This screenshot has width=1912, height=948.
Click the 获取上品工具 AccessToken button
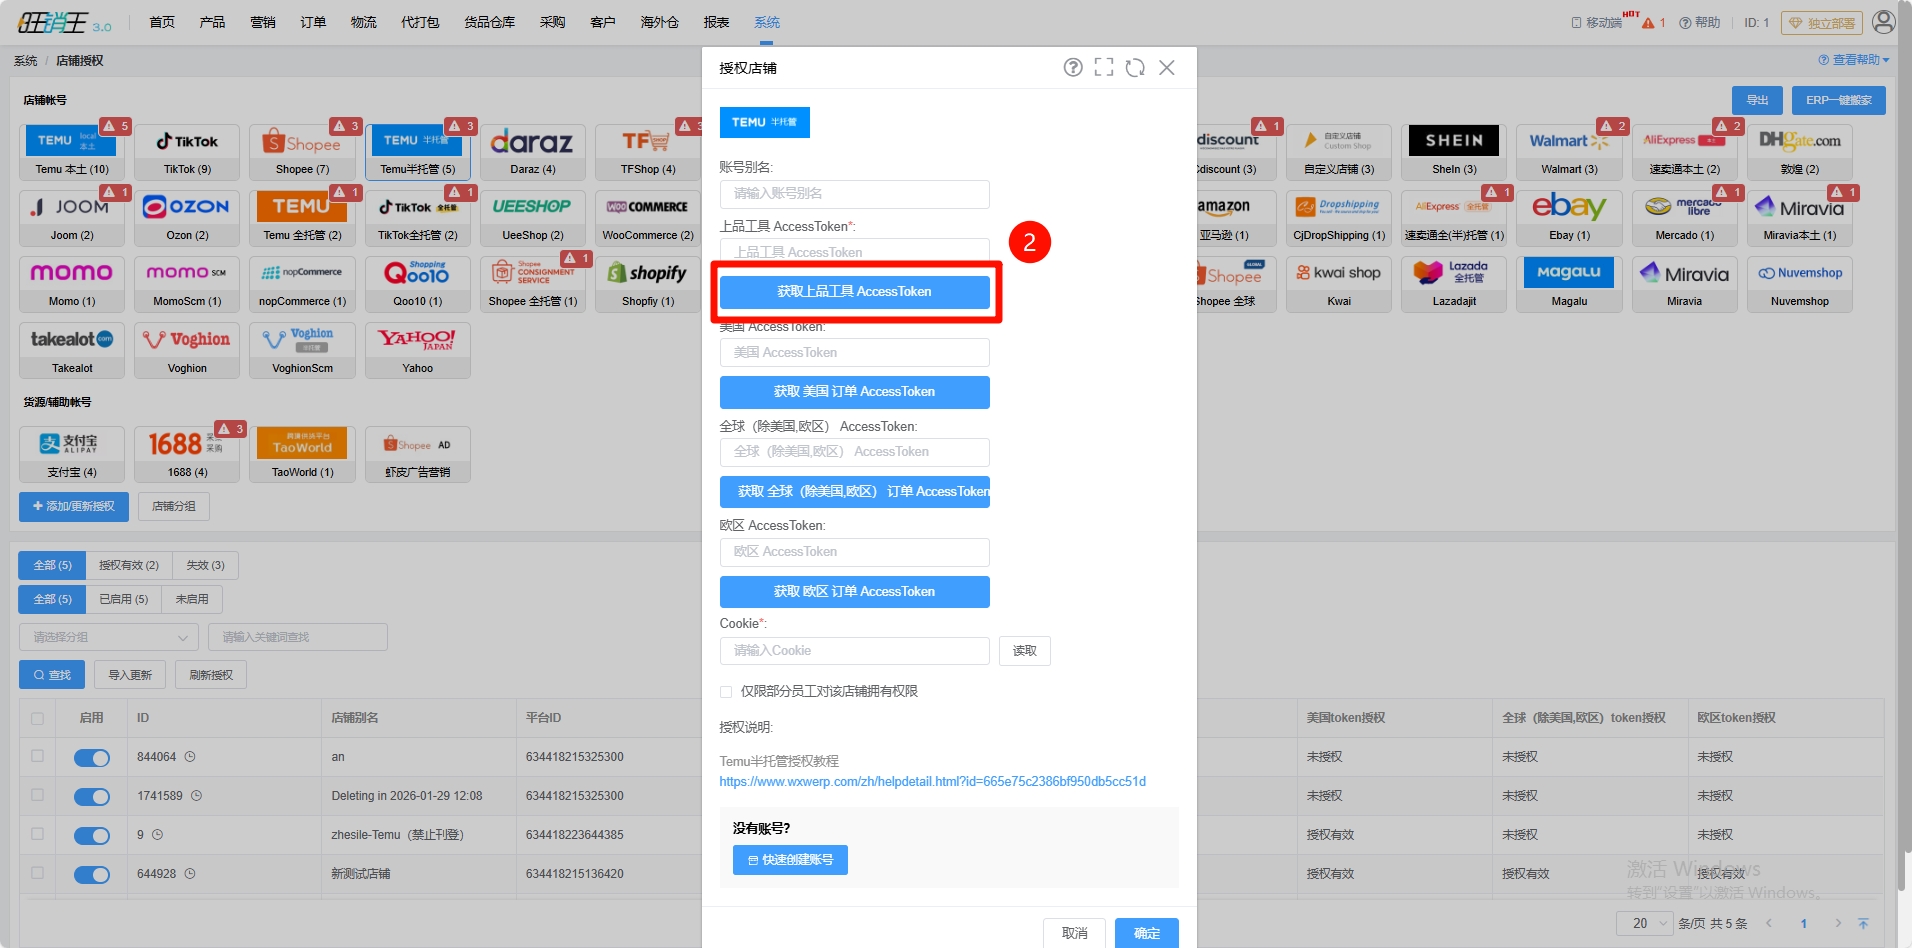click(x=854, y=292)
